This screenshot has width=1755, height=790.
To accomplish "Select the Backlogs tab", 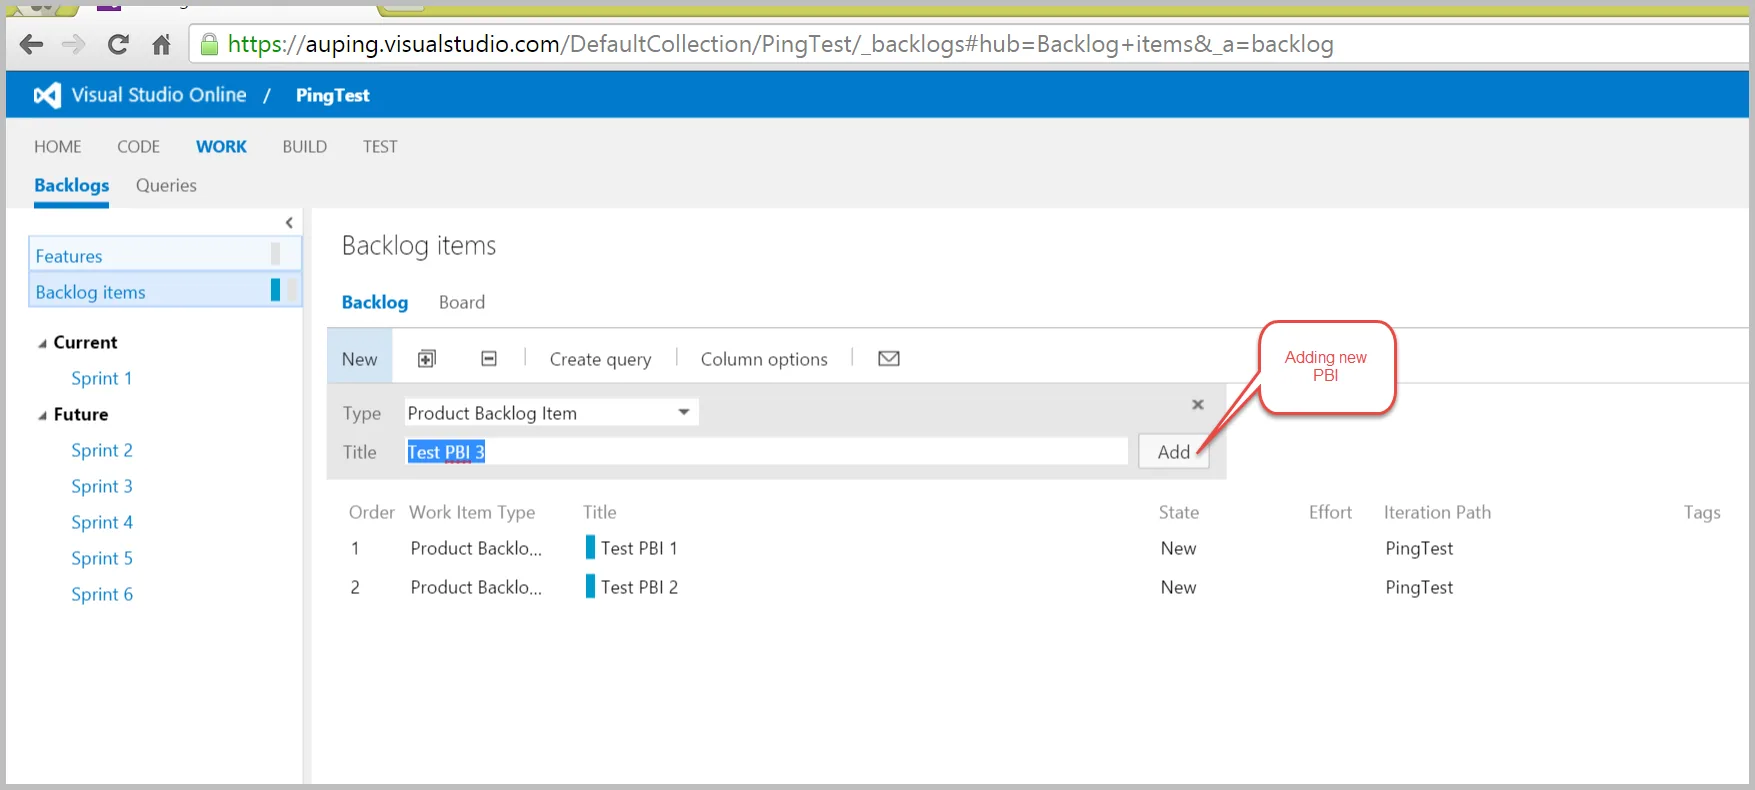I will click(72, 185).
